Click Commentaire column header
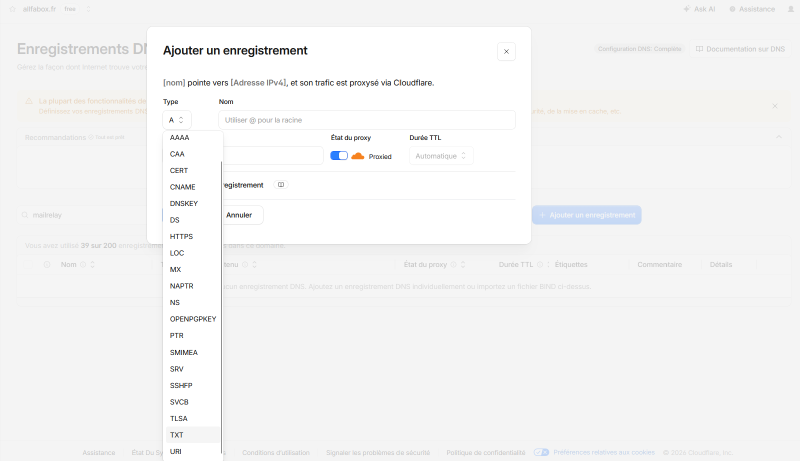 659,265
